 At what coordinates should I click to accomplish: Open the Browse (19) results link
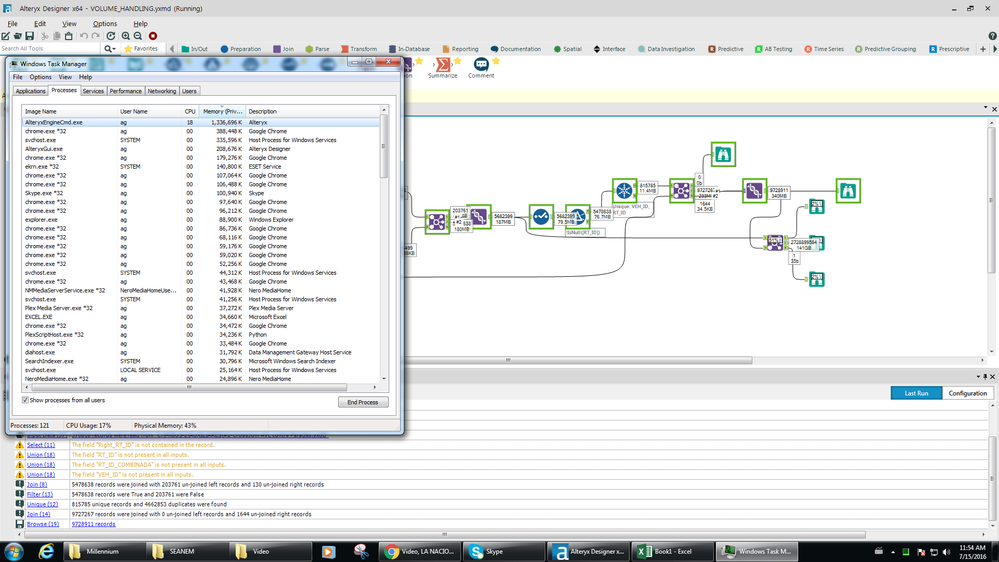point(42,524)
